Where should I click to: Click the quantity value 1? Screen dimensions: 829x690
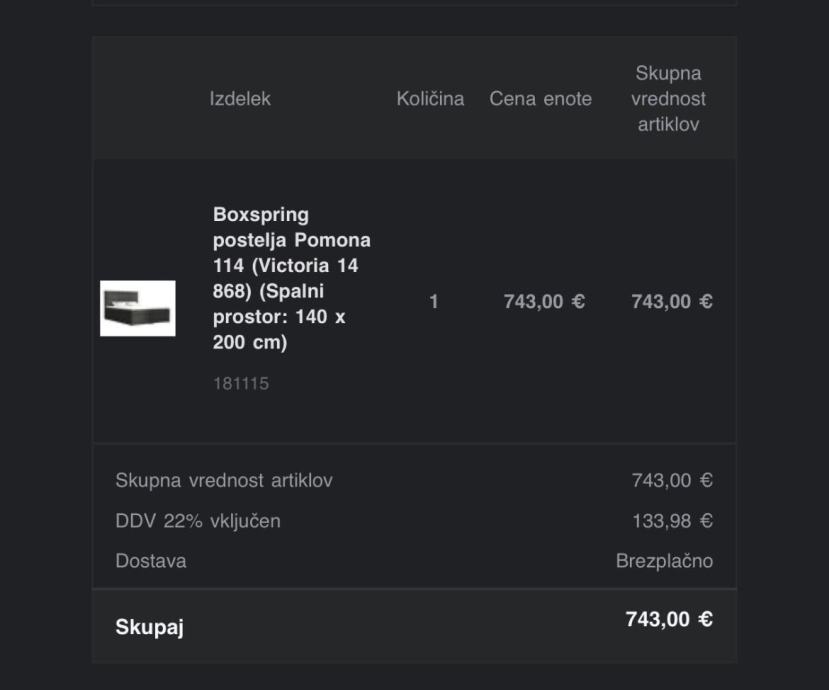(x=434, y=301)
